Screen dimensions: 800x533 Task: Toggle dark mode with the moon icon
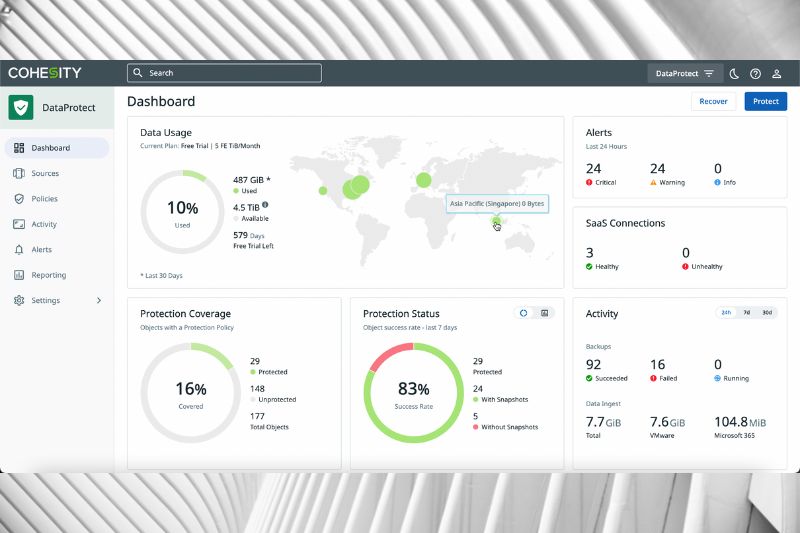tap(734, 73)
